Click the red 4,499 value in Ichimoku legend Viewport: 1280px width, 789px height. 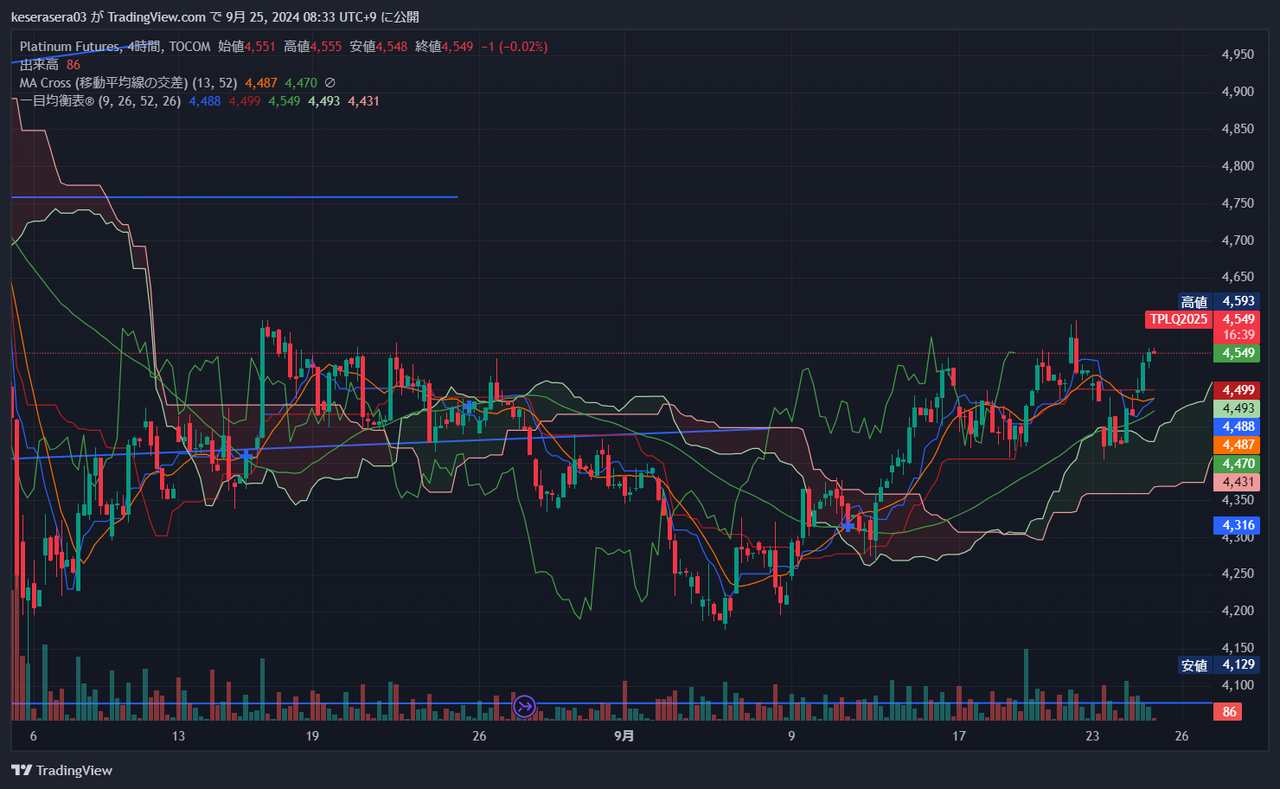245,101
